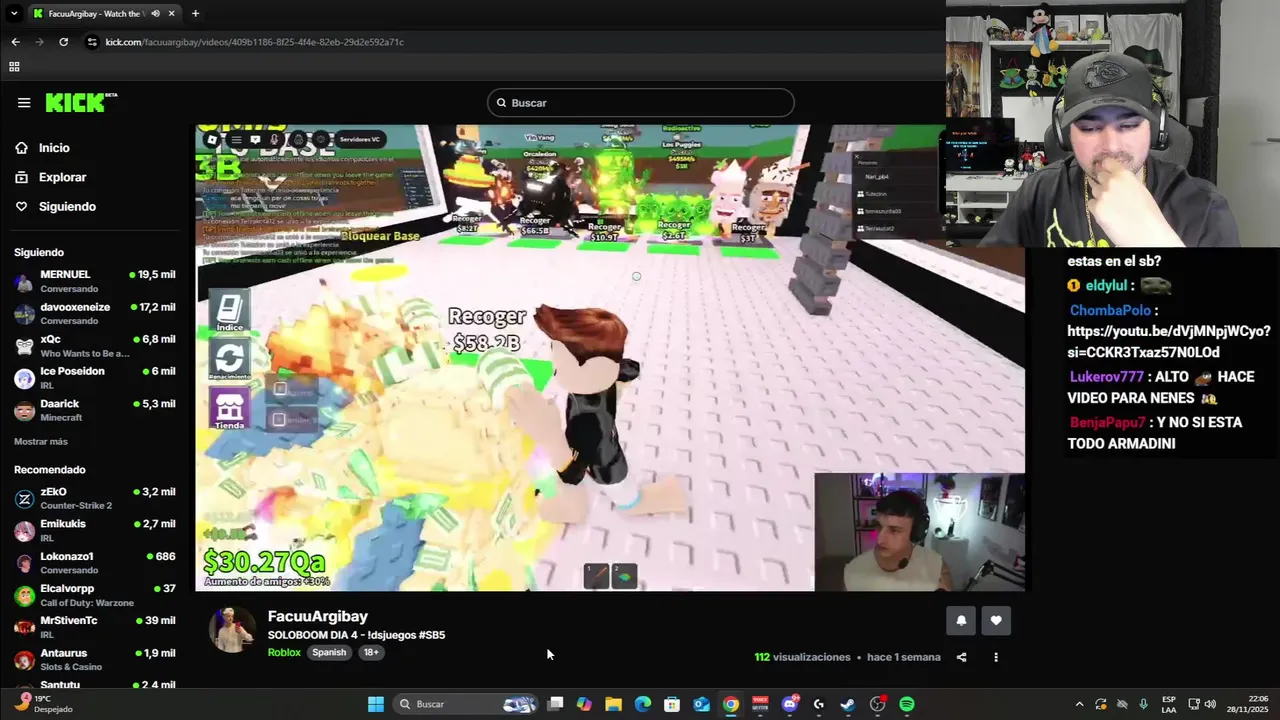The height and width of the screenshot is (720, 1280).
Task: Go back to previous page
Action: 15,42
